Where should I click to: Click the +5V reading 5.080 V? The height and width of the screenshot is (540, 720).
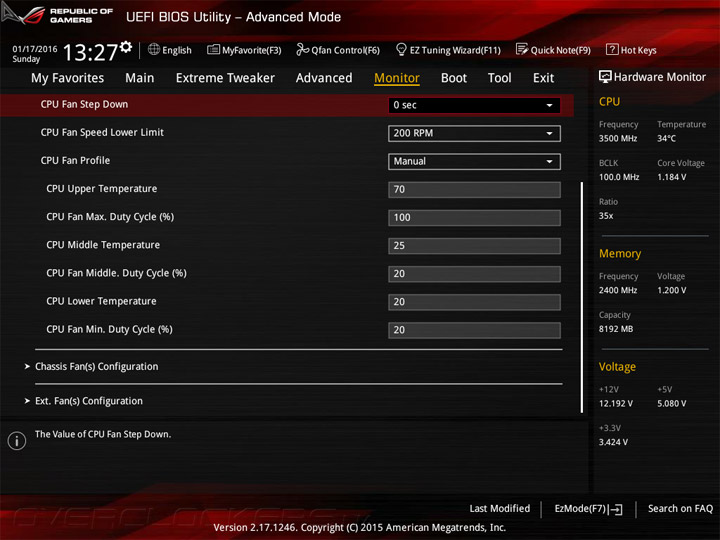point(671,403)
